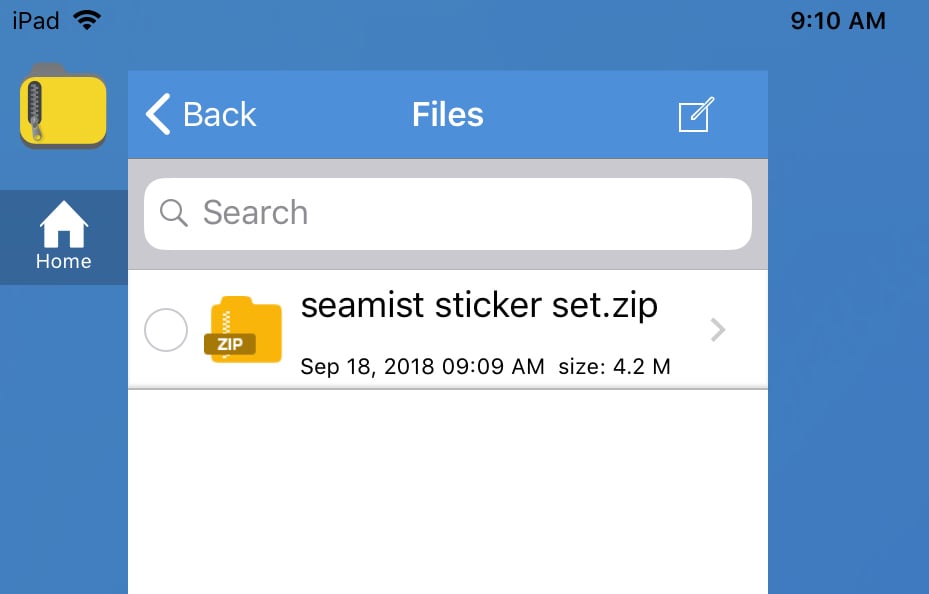Go back using the Back button text
The width and height of the screenshot is (929, 594).
tap(220, 114)
